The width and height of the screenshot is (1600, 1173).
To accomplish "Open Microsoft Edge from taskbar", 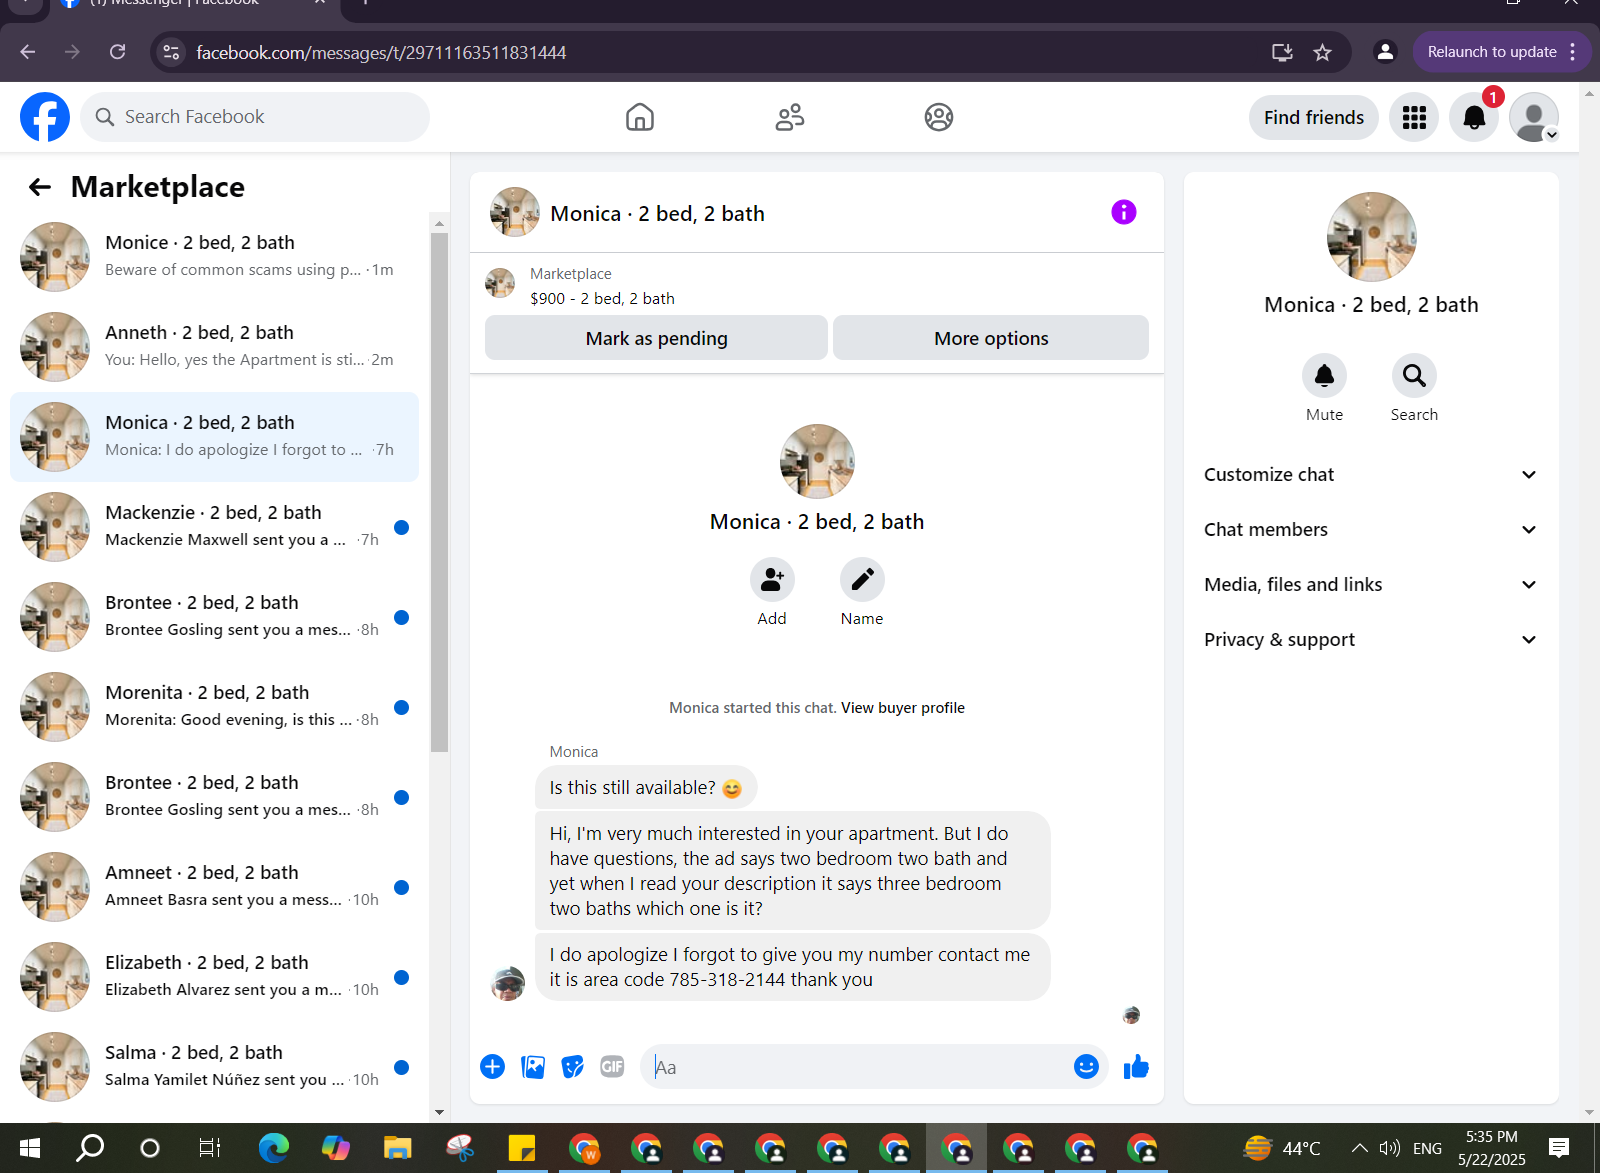I will 274,1148.
